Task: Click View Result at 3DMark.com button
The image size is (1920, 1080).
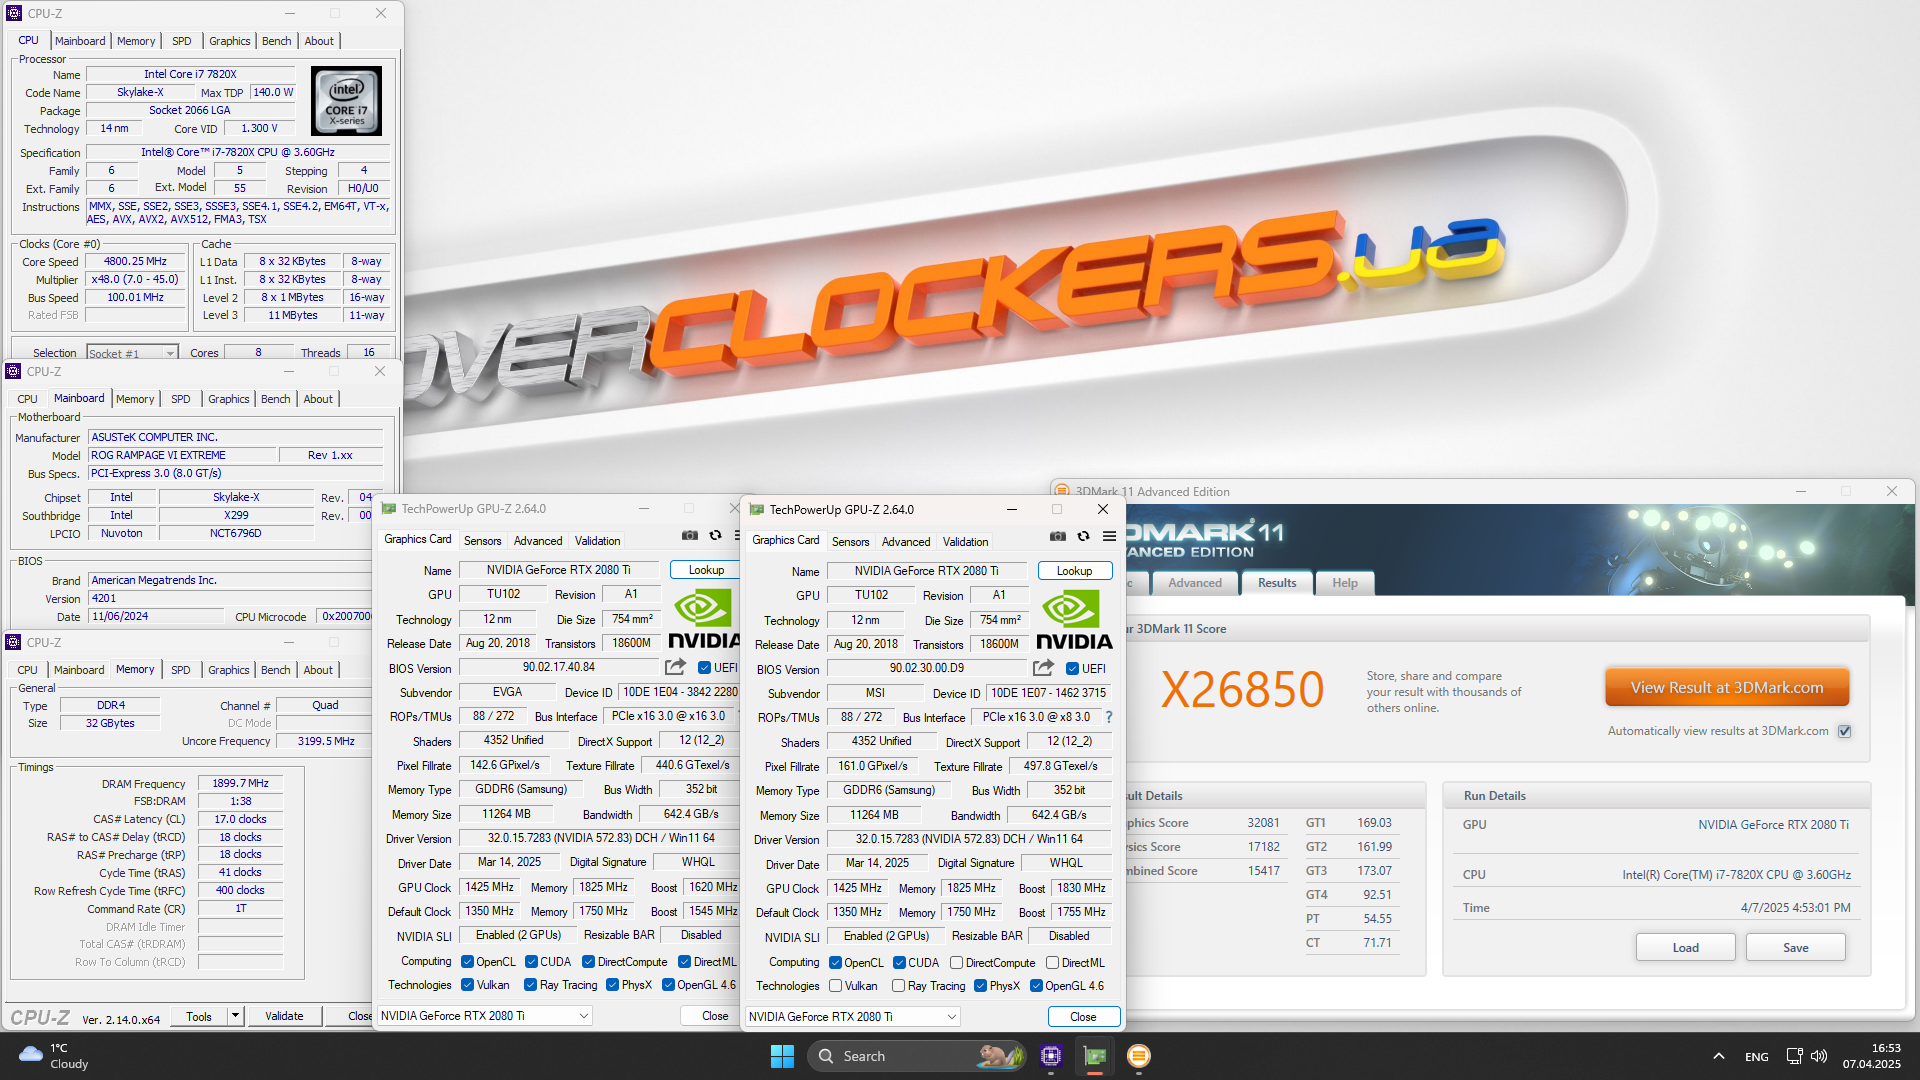Action: tap(1727, 688)
